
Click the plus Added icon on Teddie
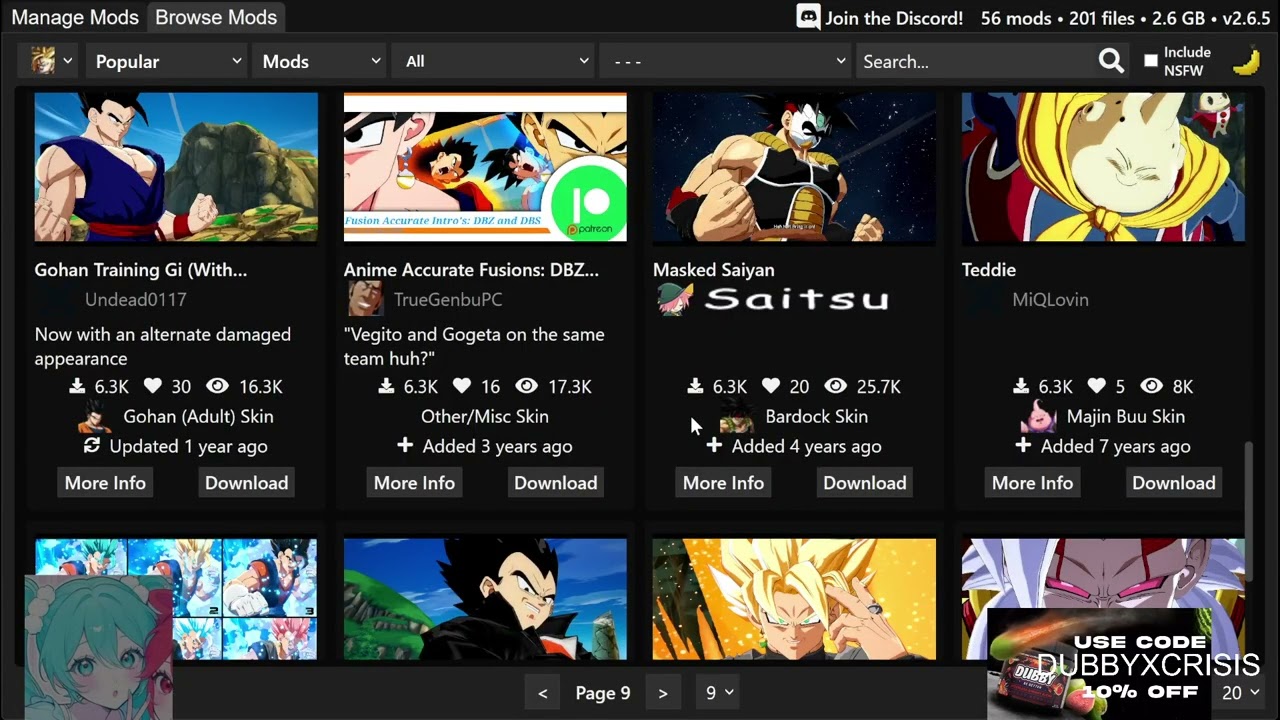[x=1023, y=445]
